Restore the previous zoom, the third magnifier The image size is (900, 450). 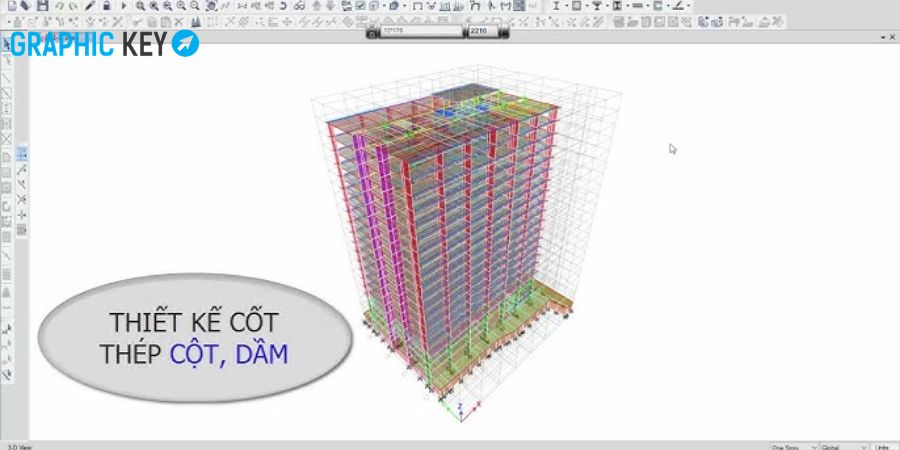(167, 6)
